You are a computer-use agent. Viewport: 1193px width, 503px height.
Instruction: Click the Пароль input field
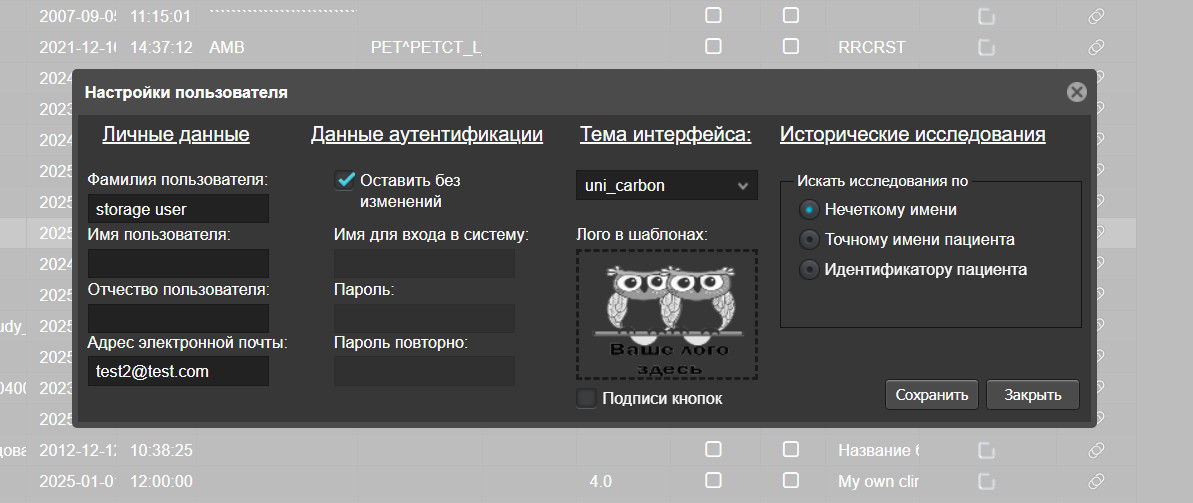(425, 318)
